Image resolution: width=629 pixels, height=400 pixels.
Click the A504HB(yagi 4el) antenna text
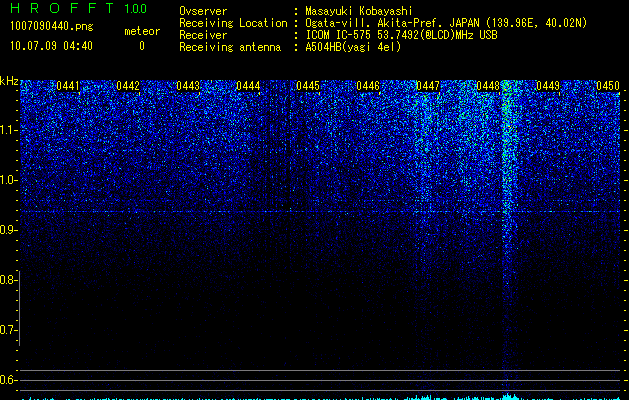(x=353, y=47)
